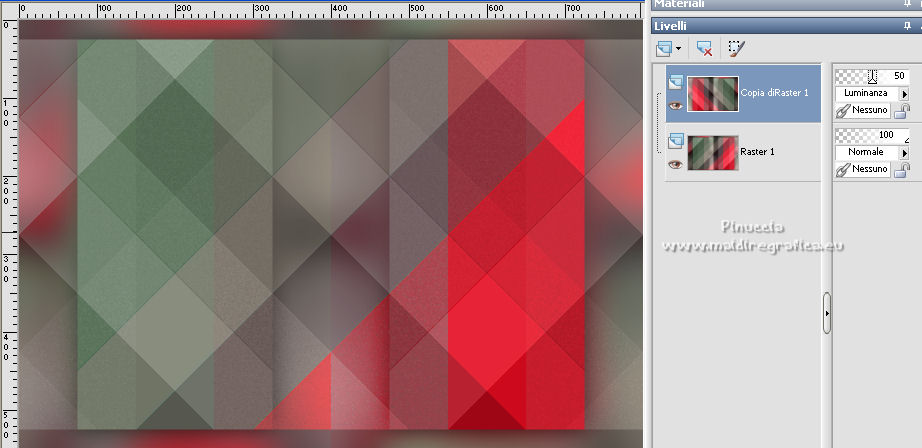Viewport: 922px width, 448px height.
Task: Click the Livelli panel title bar
Action: click(x=786, y=26)
